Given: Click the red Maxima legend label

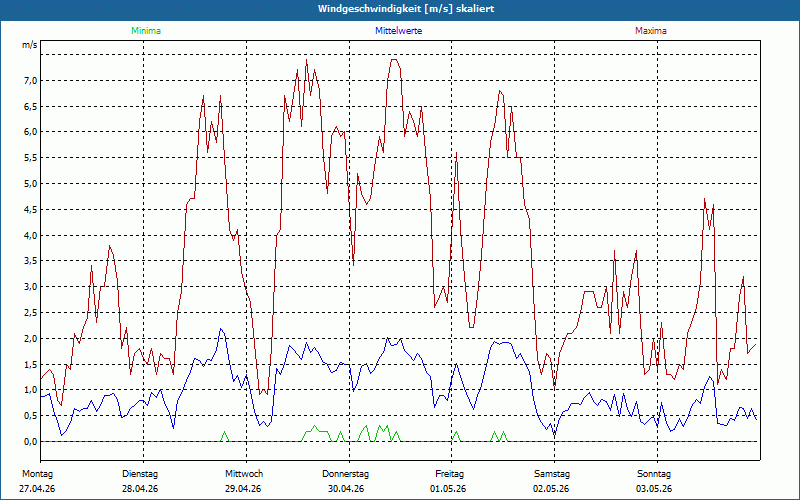Looking at the screenshot, I should (651, 31).
